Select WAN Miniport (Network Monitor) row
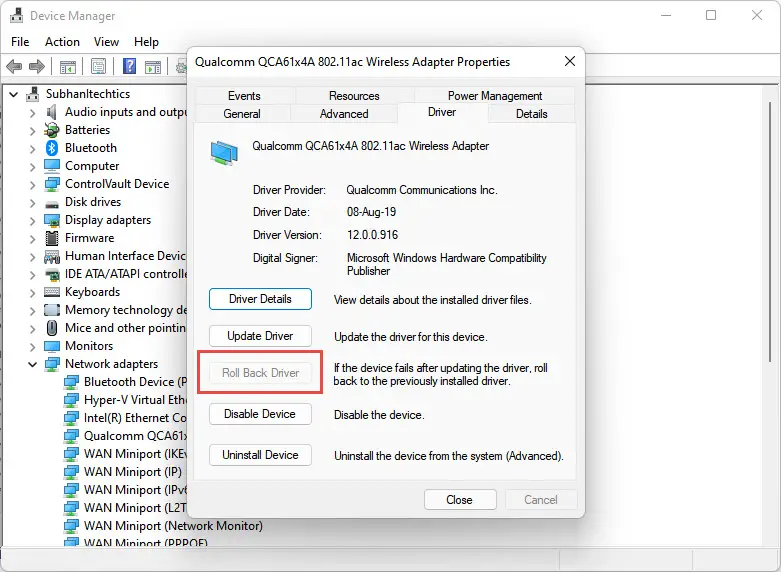The height and width of the screenshot is (572, 781). (x=163, y=526)
